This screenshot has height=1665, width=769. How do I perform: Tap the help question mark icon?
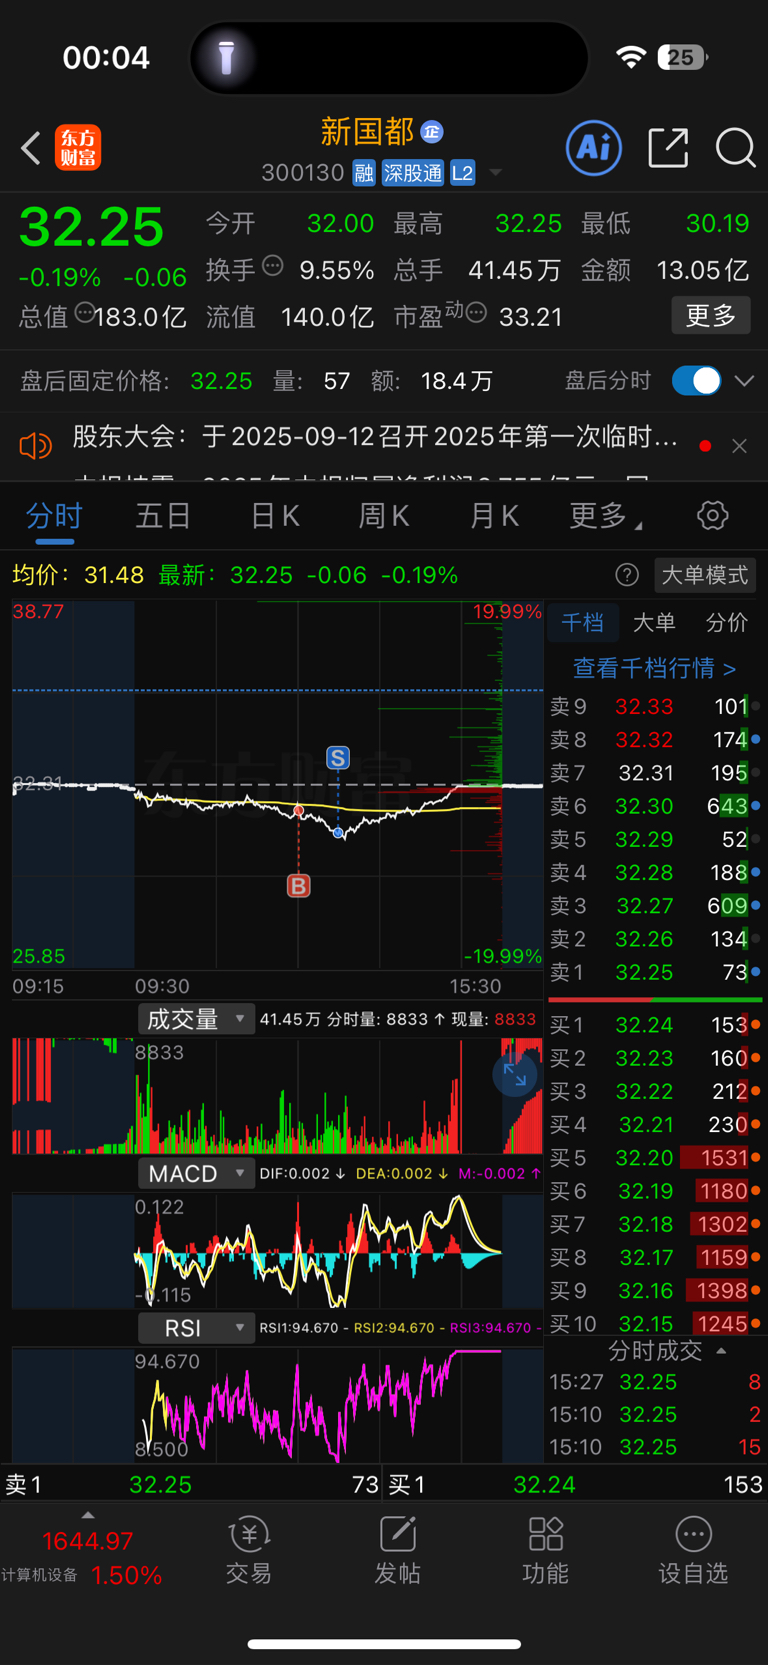click(627, 575)
